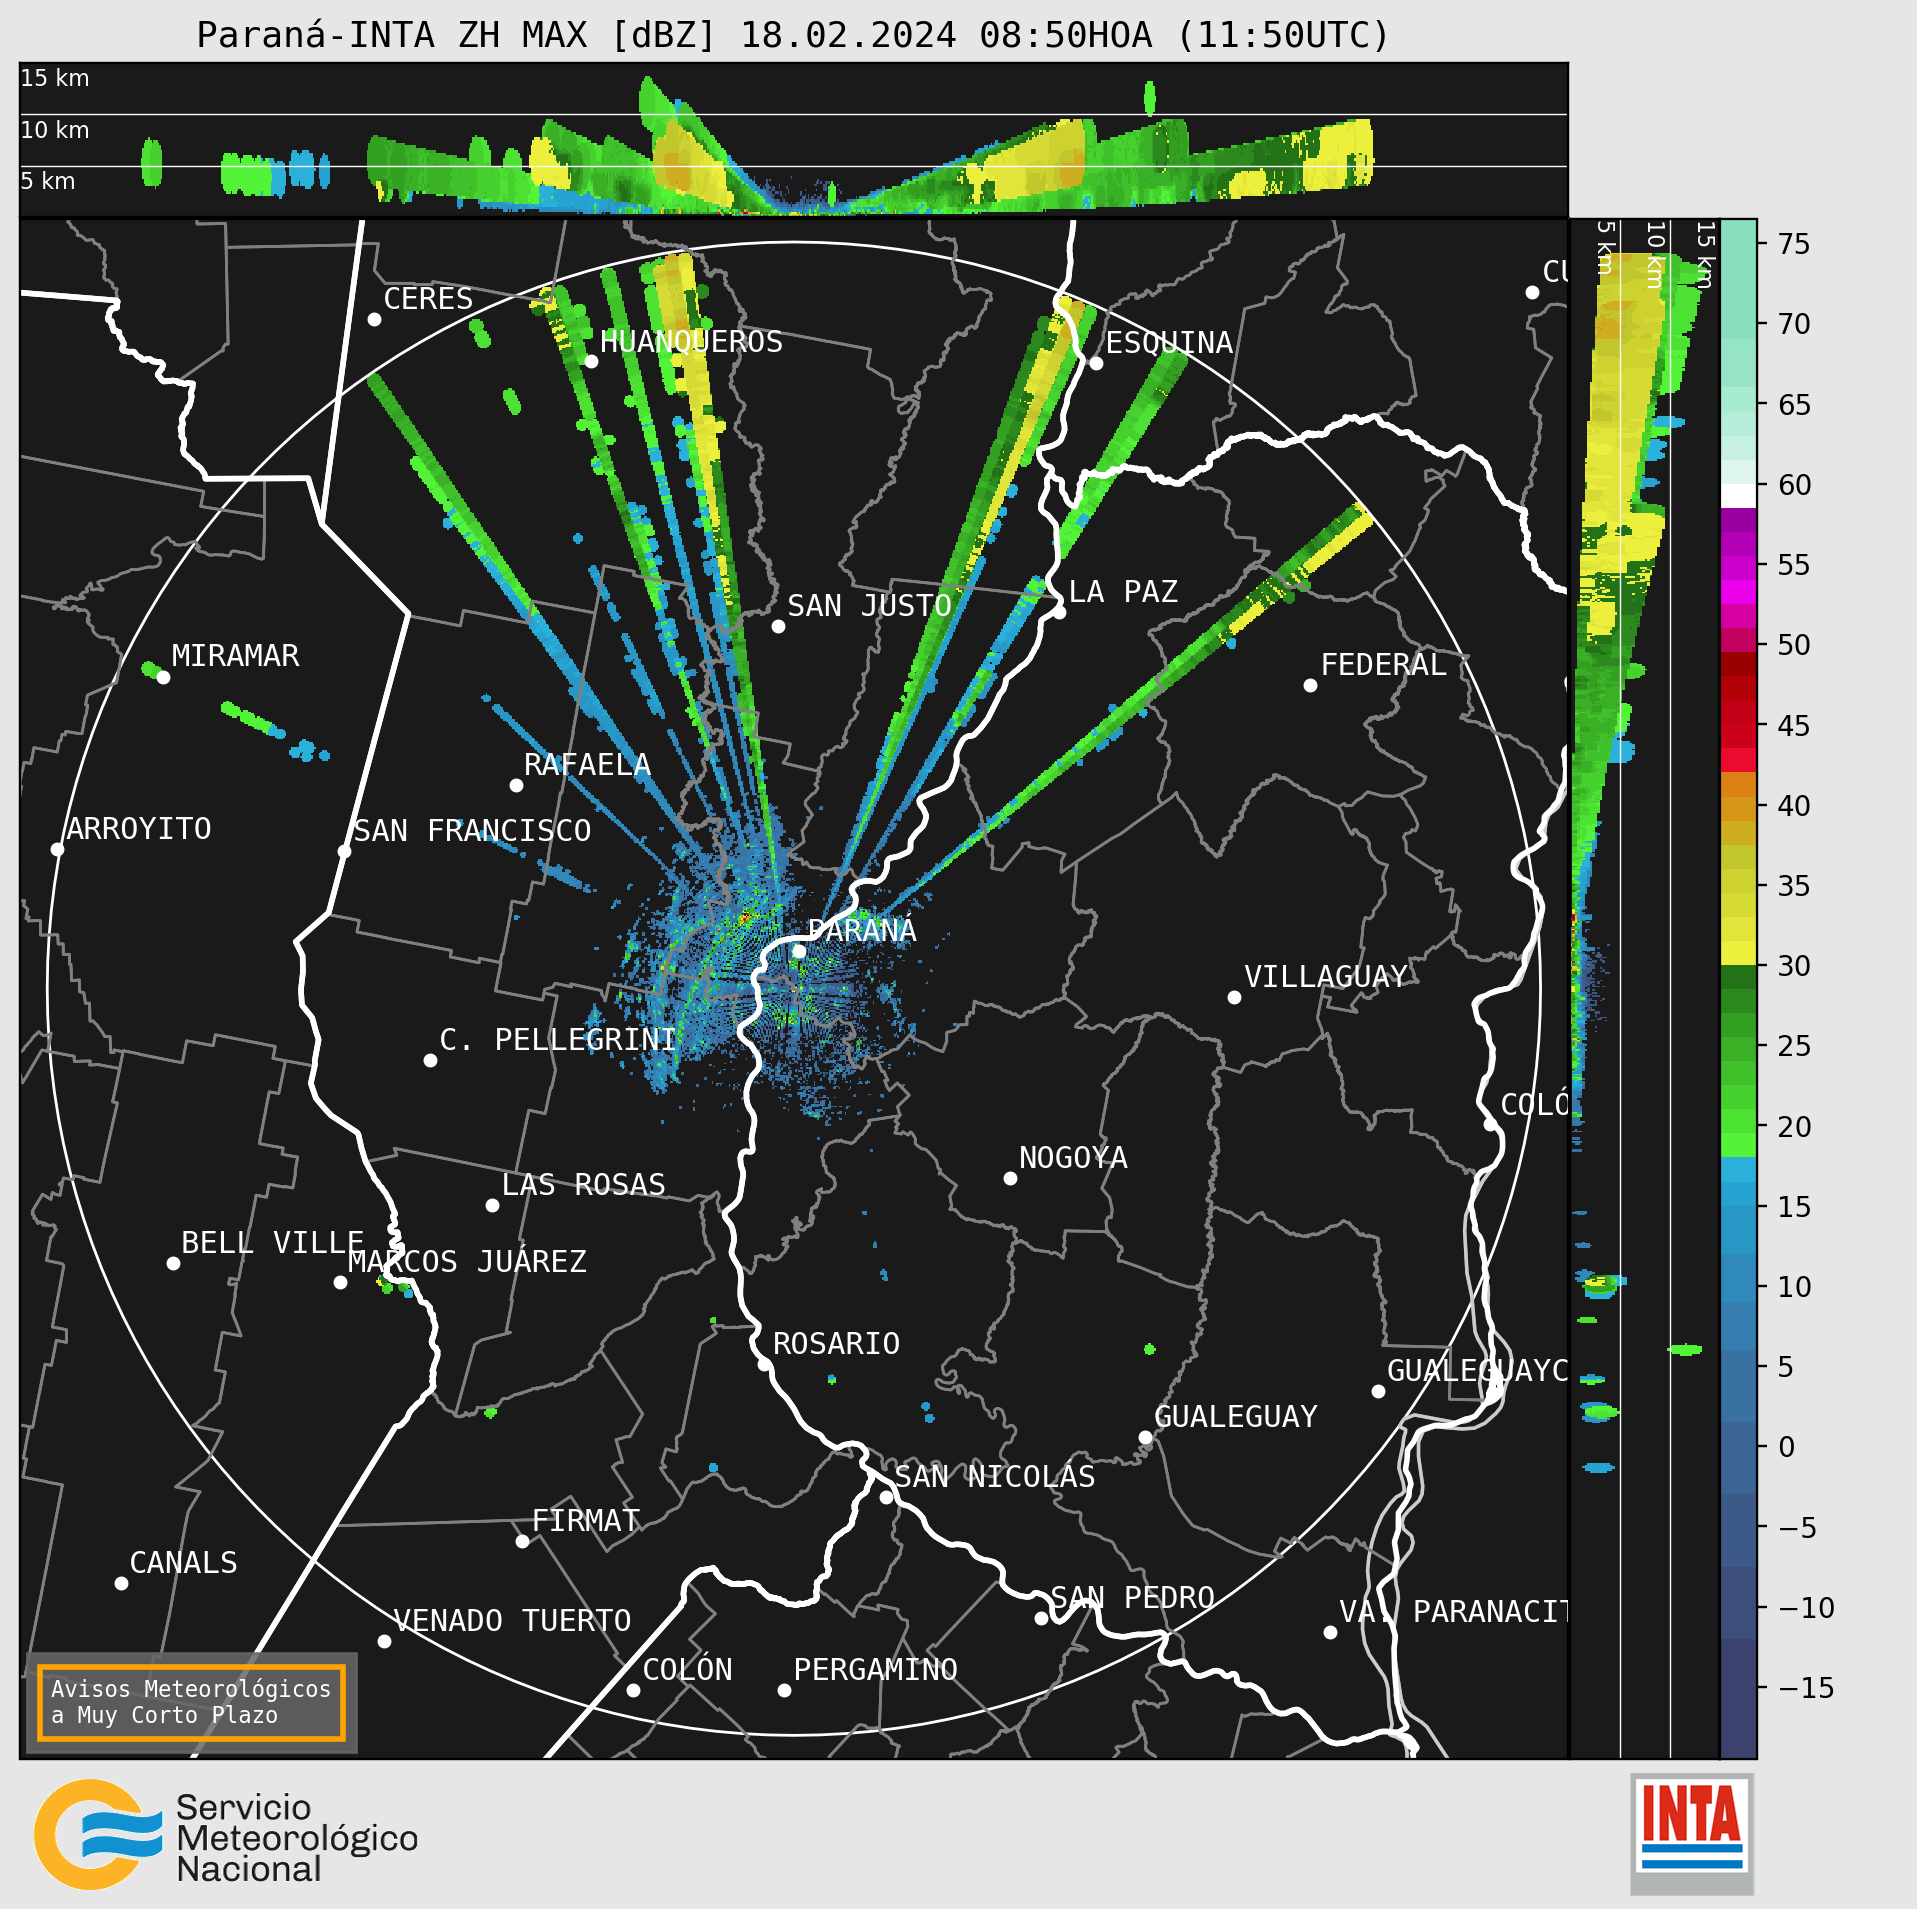Click the Gualeguay city marker dot
The width and height of the screenshot is (1917, 1909).
1145,1437
